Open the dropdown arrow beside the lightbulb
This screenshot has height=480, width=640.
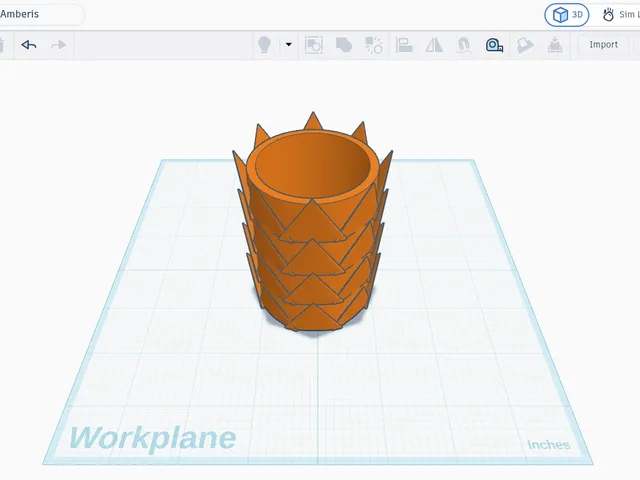(x=289, y=44)
